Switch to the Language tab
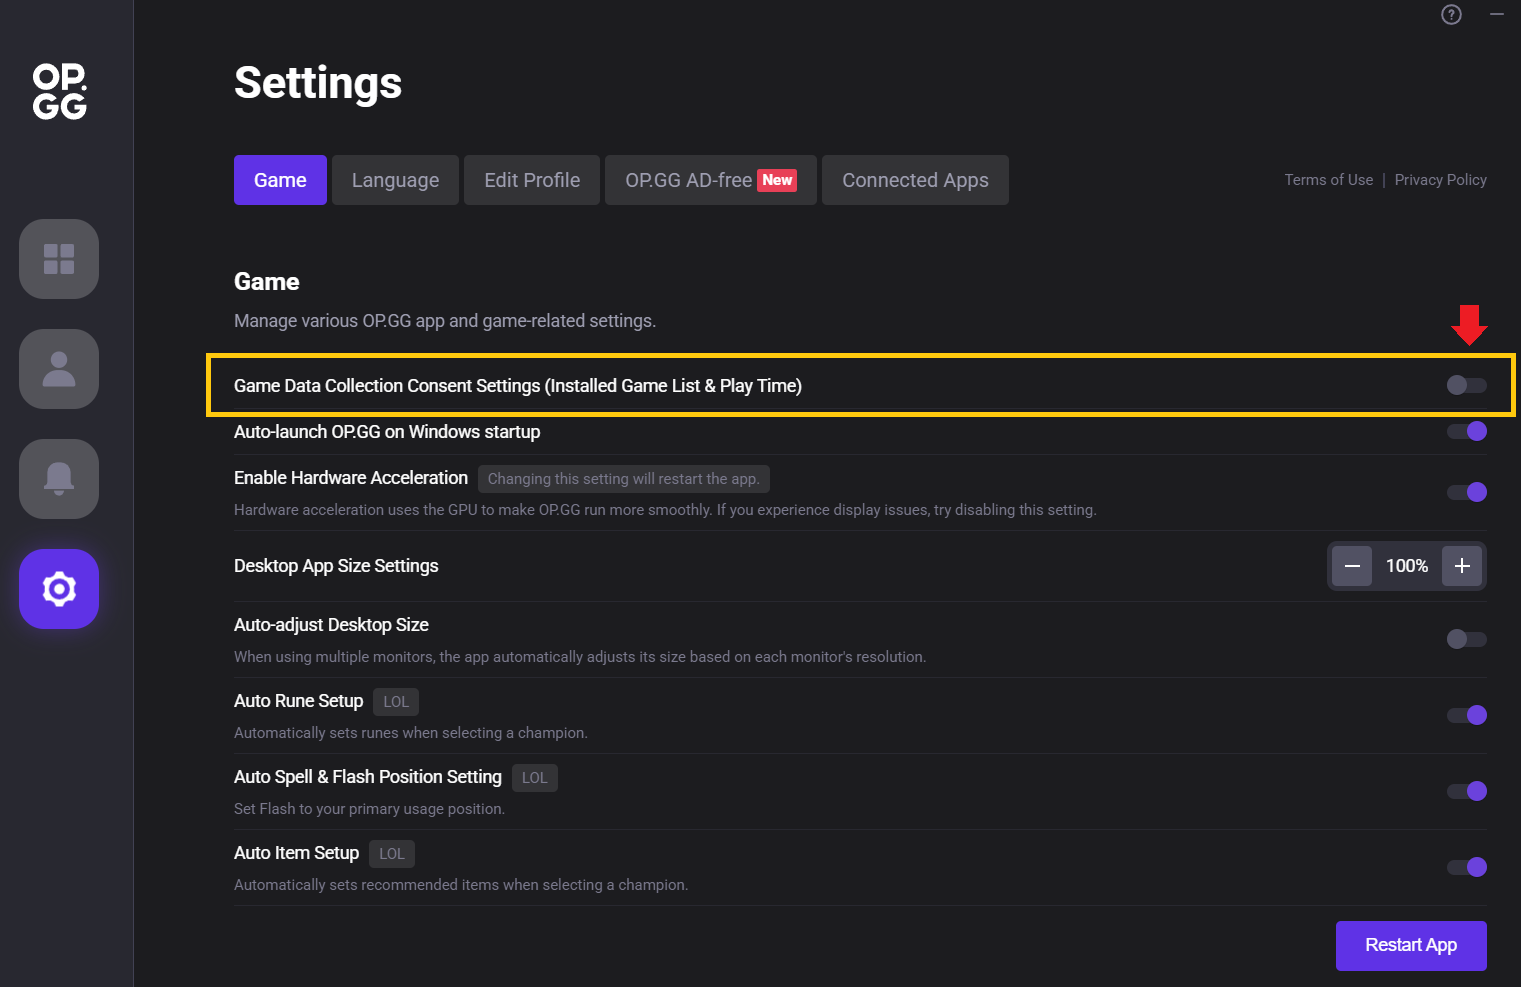 point(395,180)
